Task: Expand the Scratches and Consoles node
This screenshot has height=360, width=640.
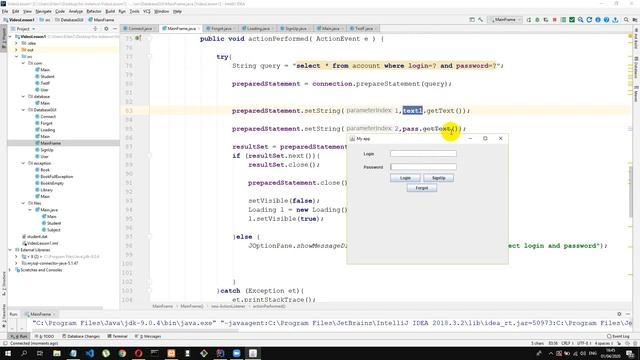Action: pyautogui.click(x=10, y=270)
